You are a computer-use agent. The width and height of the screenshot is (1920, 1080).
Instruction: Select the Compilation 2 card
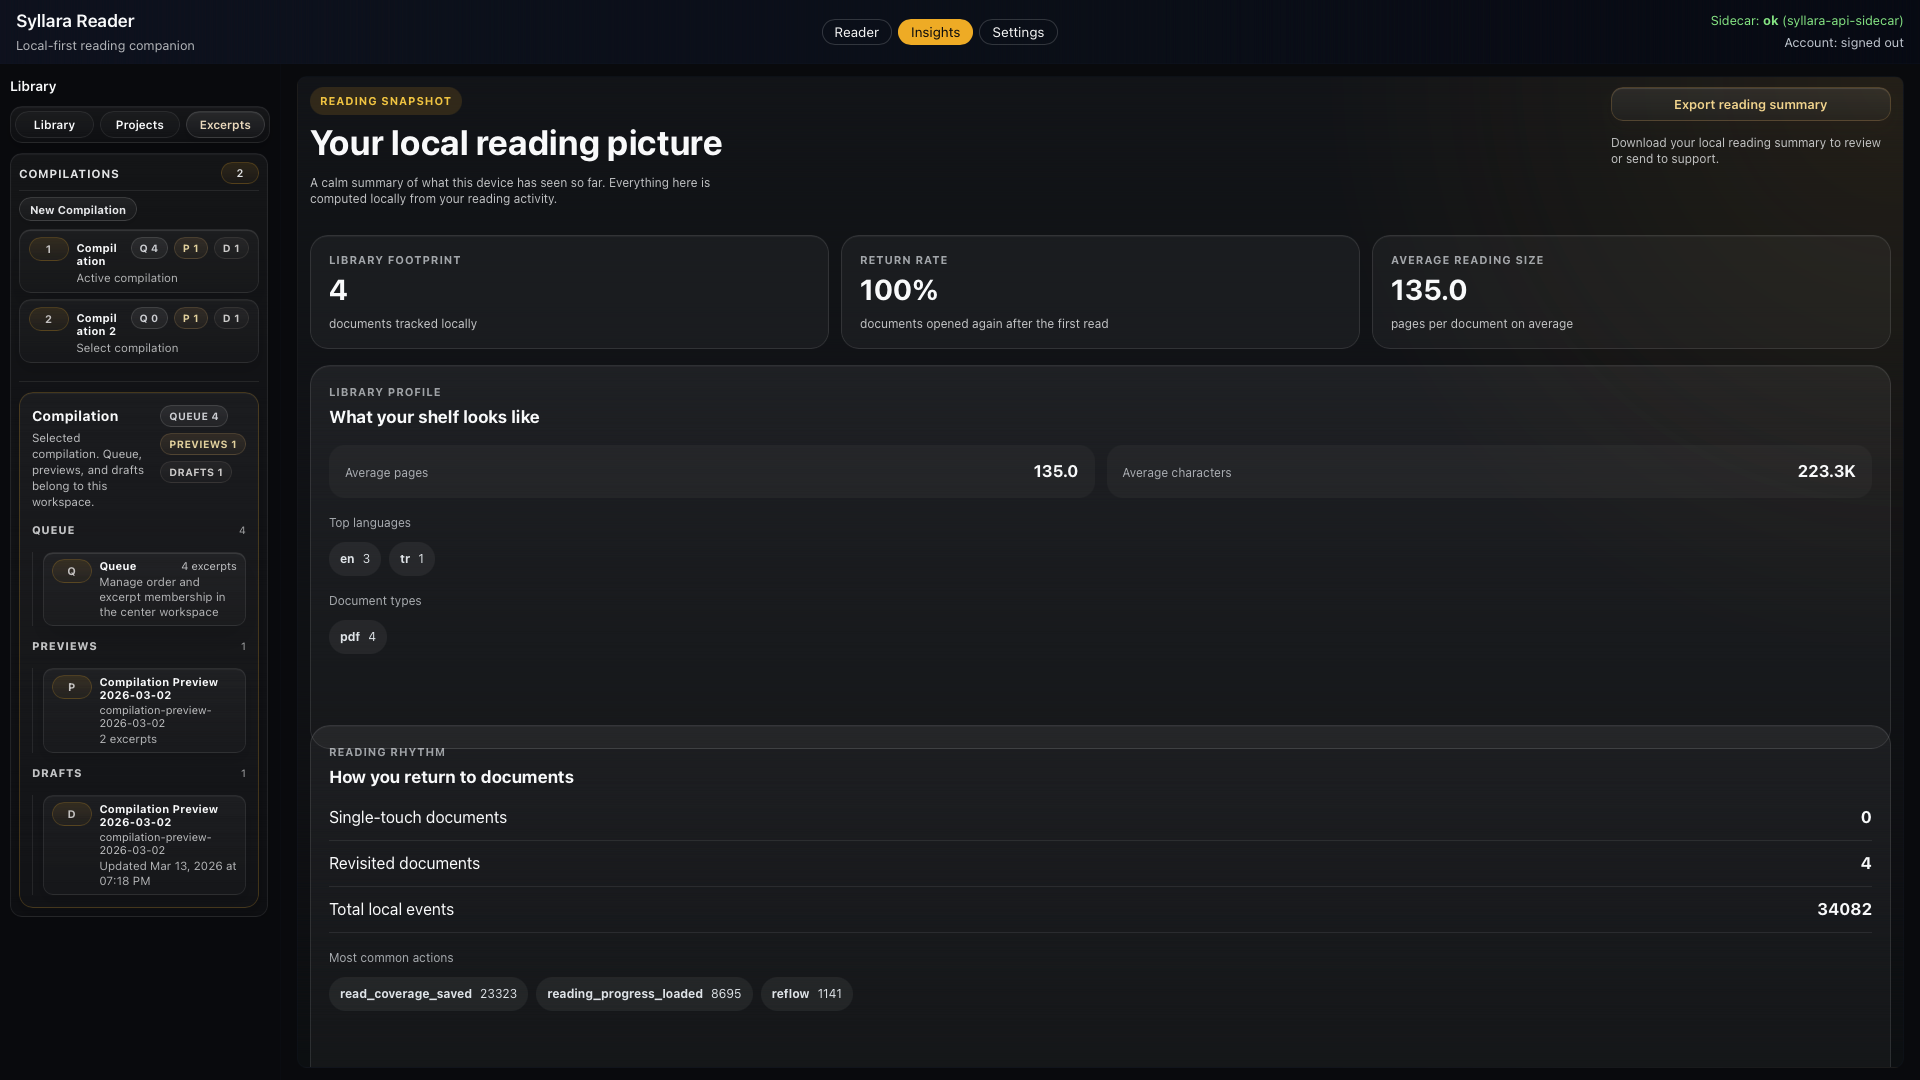pyautogui.click(x=139, y=332)
